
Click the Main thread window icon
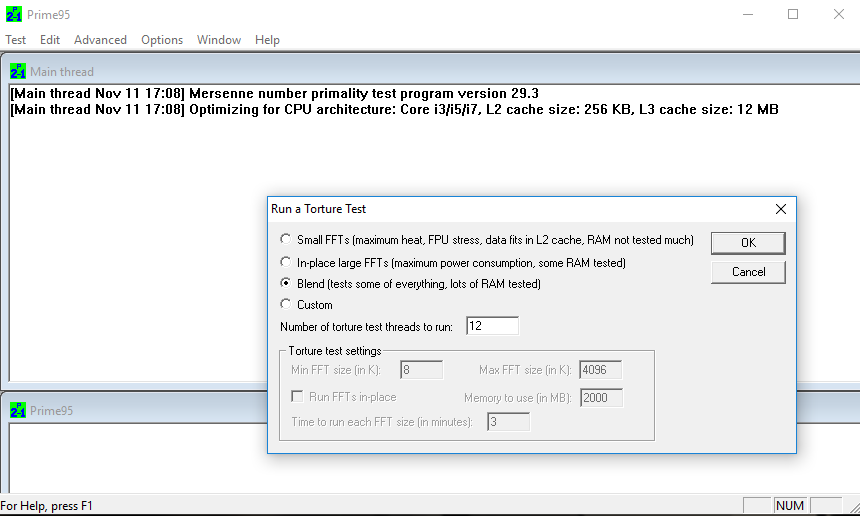coord(18,71)
